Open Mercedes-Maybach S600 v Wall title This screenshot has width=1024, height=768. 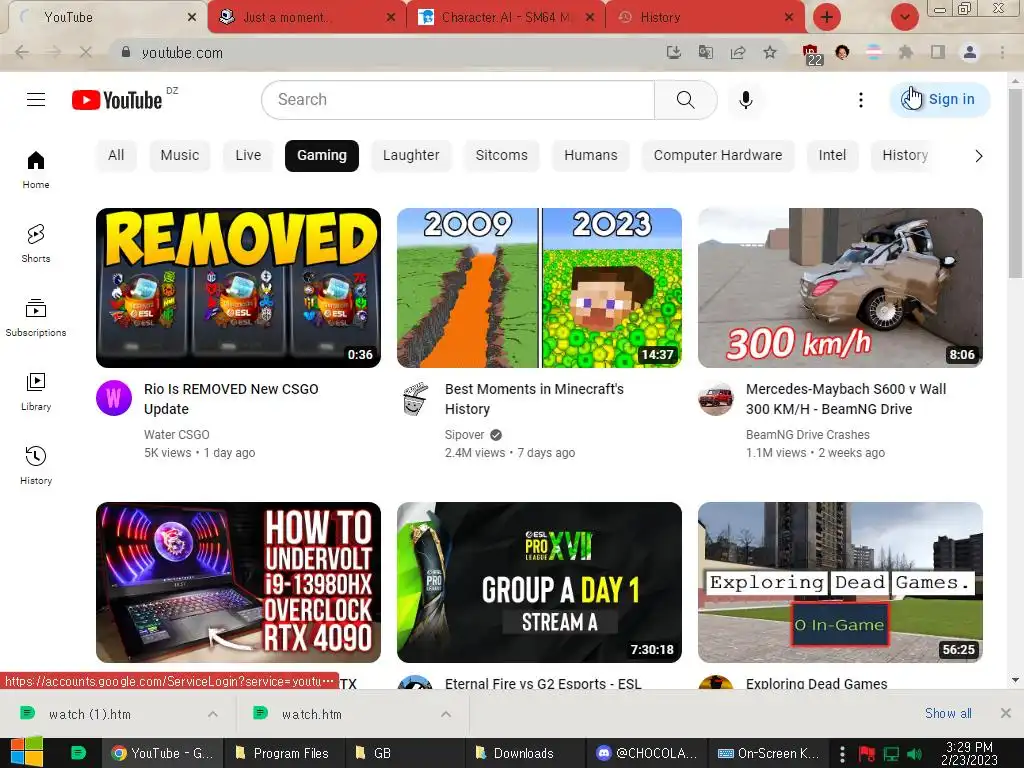[x=846, y=399]
